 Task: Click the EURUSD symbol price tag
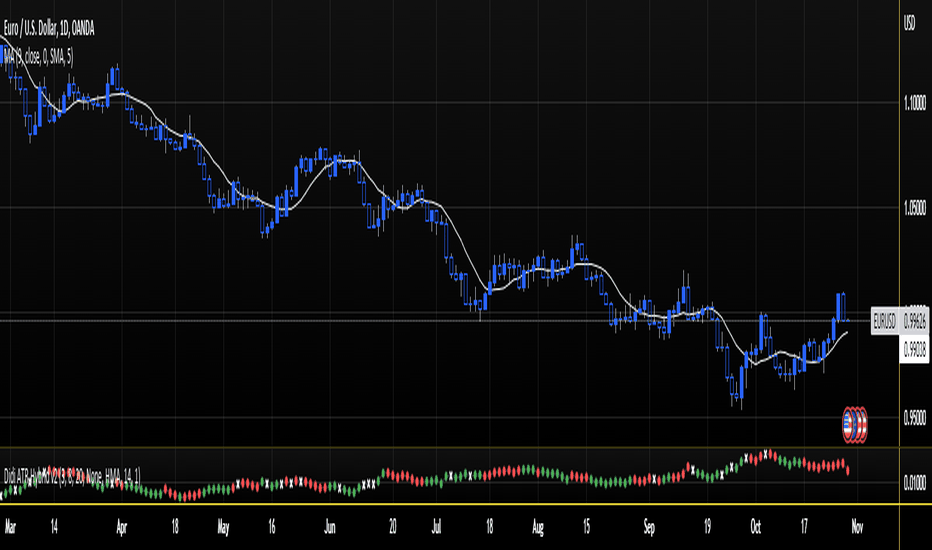click(884, 322)
